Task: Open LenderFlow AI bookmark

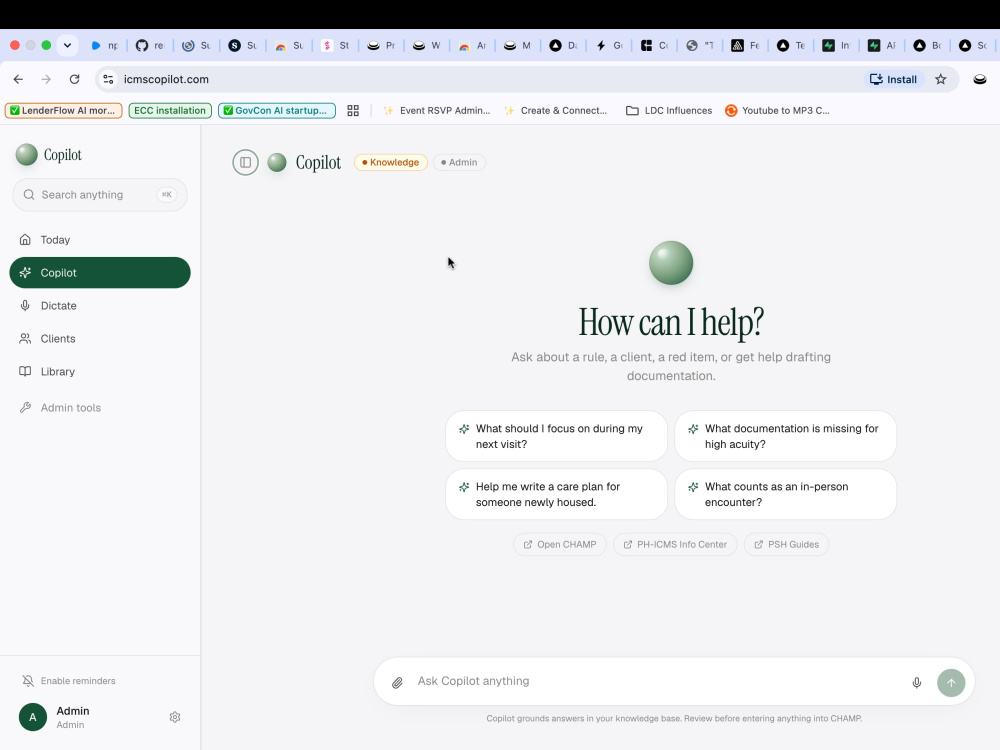Action: pos(63,110)
